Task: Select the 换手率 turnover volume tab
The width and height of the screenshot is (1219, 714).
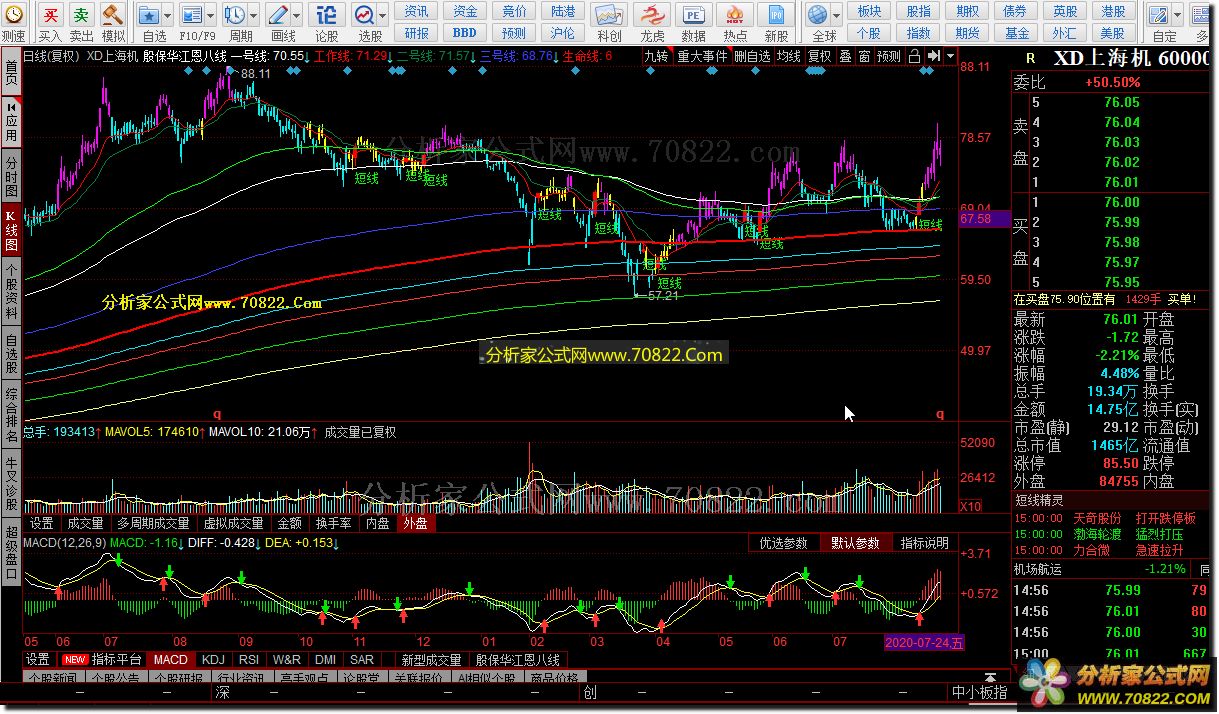Action: (x=333, y=523)
